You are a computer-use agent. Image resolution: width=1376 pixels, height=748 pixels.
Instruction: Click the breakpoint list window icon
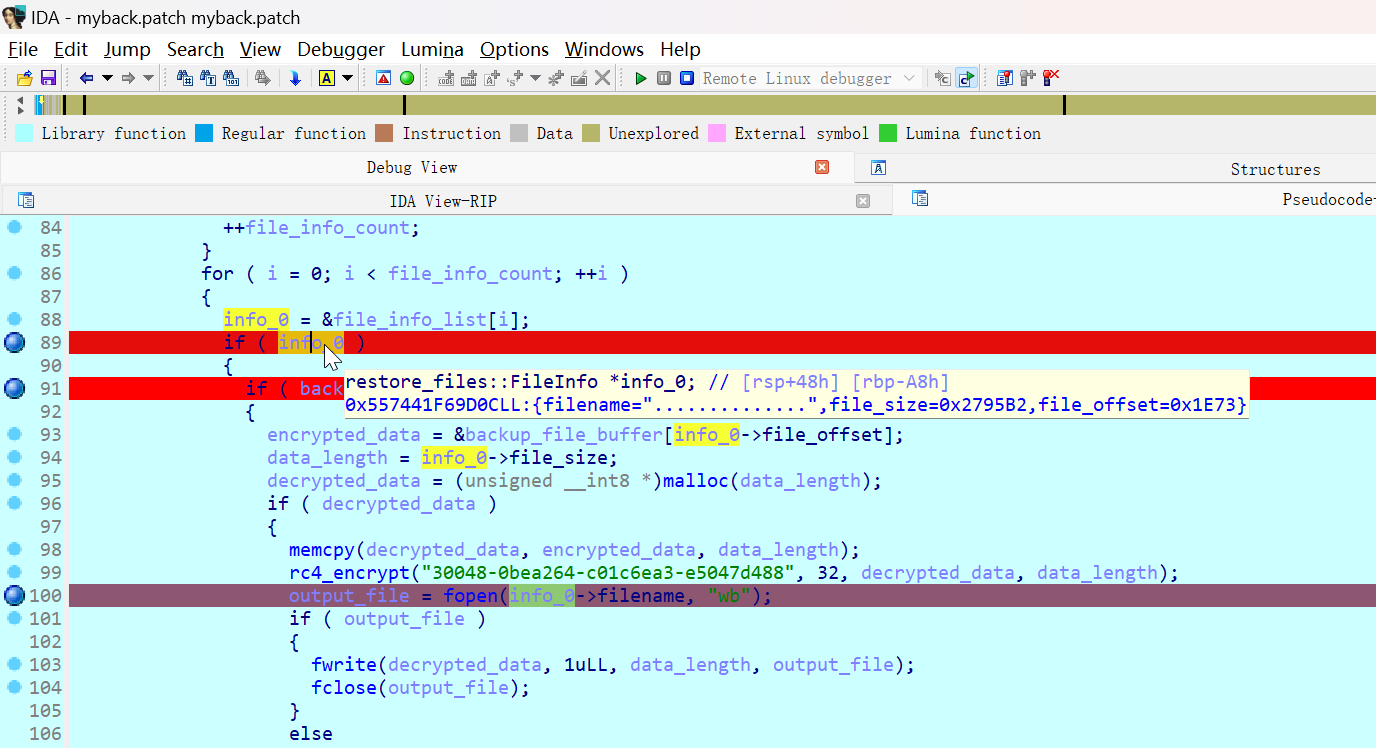(1005, 78)
